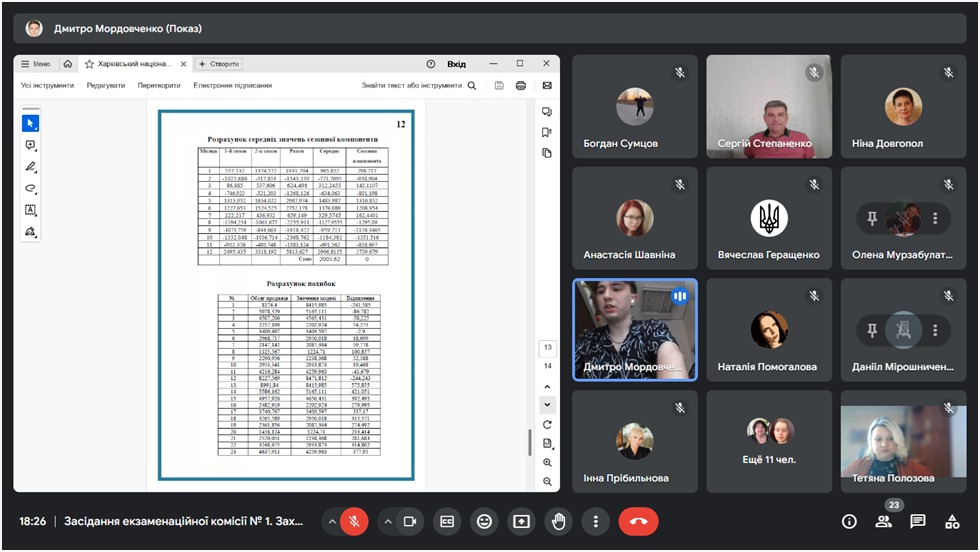Leave the call with the red hang-up button
980x552 pixels.
tap(638, 521)
